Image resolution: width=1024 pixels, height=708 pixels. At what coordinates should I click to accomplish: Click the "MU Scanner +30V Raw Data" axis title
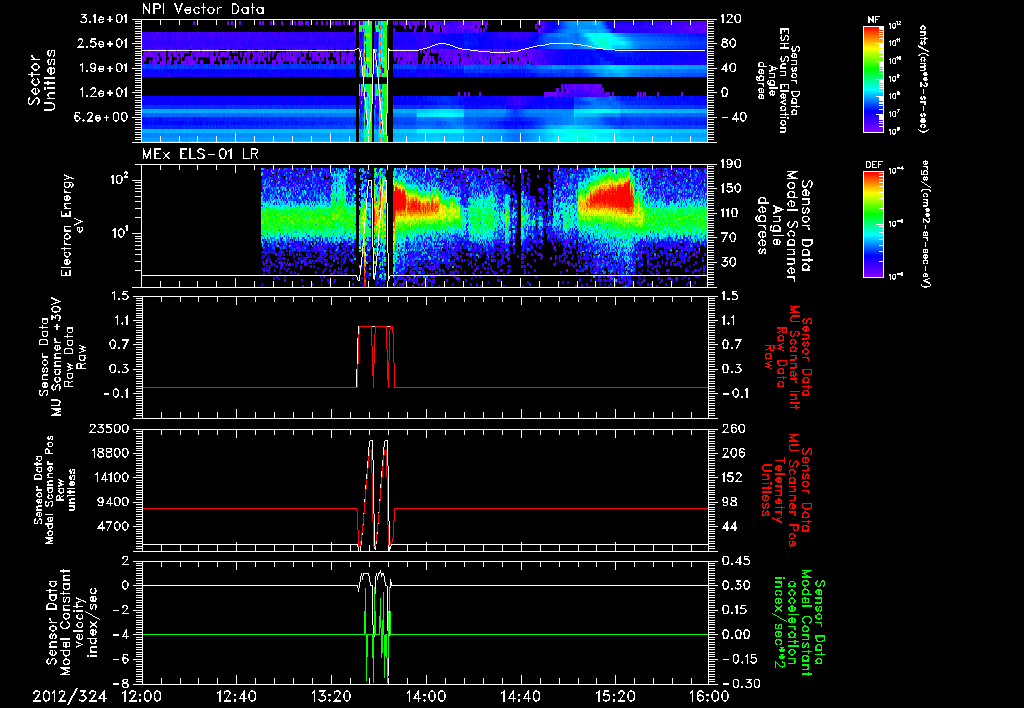pos(63,357)
